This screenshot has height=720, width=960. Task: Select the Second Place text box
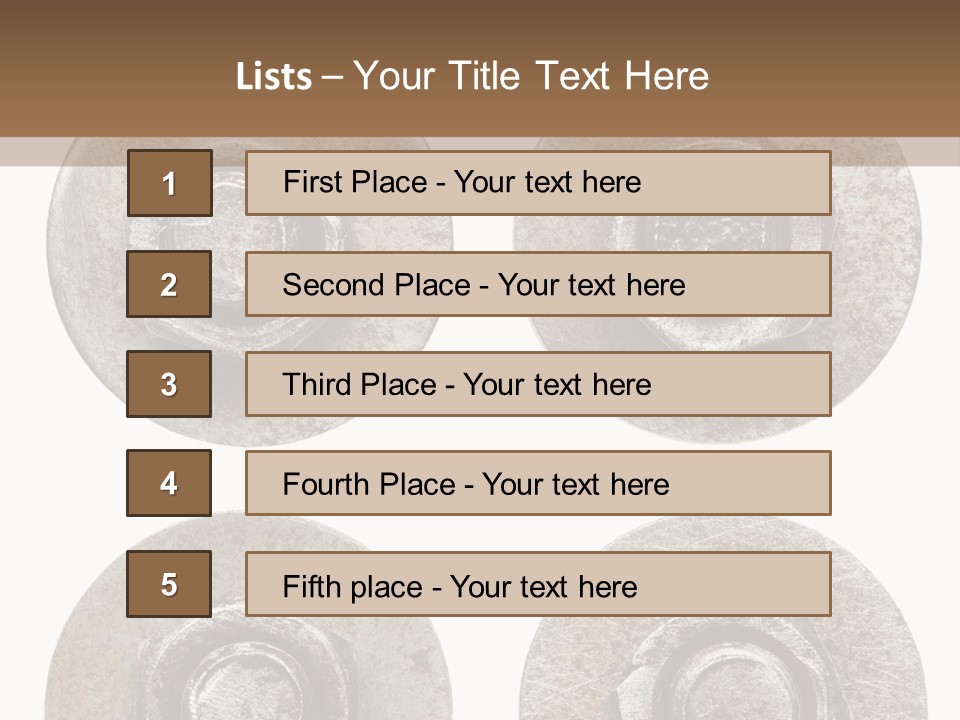[x=538, y=284]
